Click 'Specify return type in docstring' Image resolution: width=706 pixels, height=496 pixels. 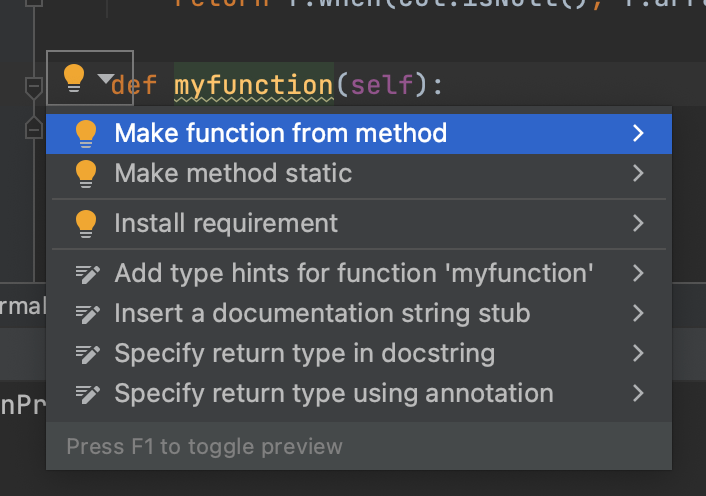click(x=304, y=353)
